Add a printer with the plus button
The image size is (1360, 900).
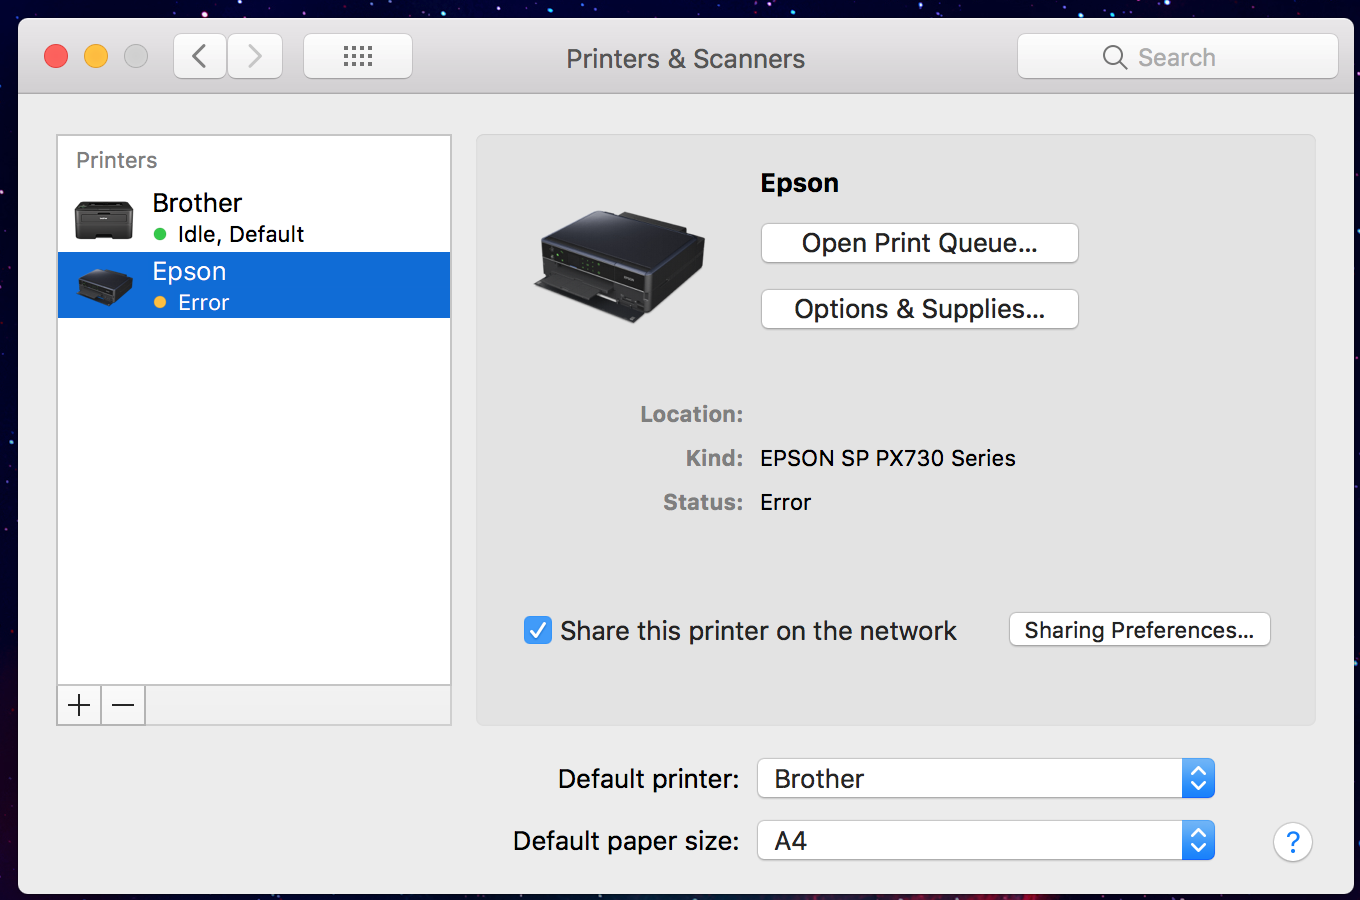pyautogui.click(x=79, y=705)
